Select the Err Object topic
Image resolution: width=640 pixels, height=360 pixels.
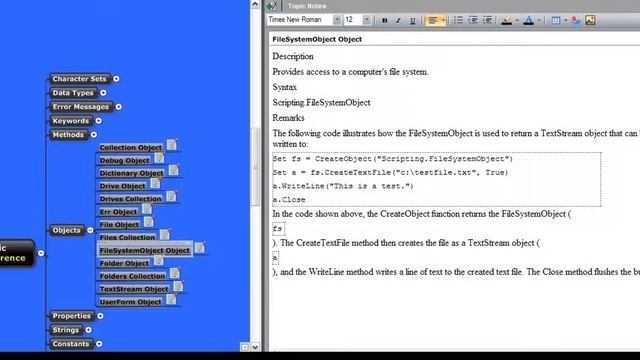[x=118, y=212]
